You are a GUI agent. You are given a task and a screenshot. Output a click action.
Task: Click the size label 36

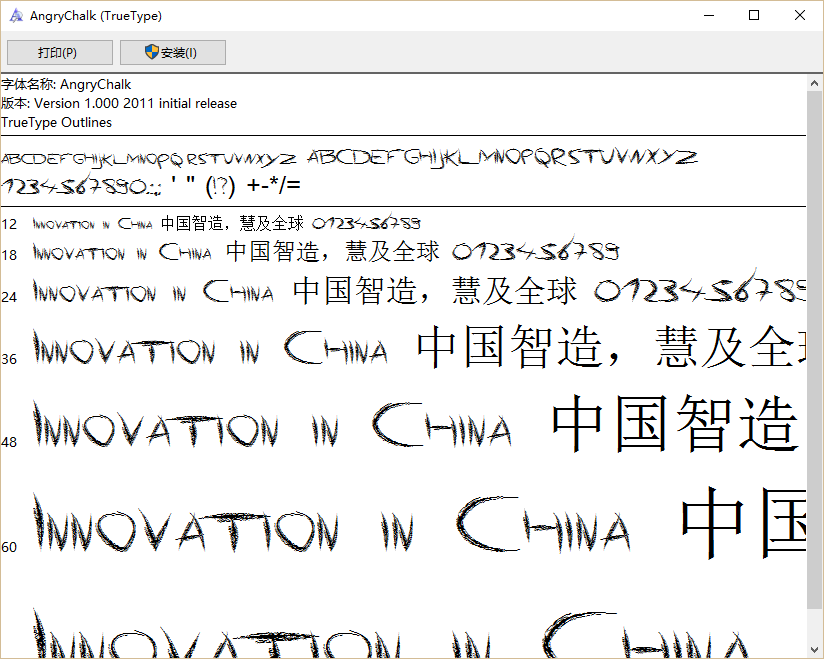click(x=9, y=359)
